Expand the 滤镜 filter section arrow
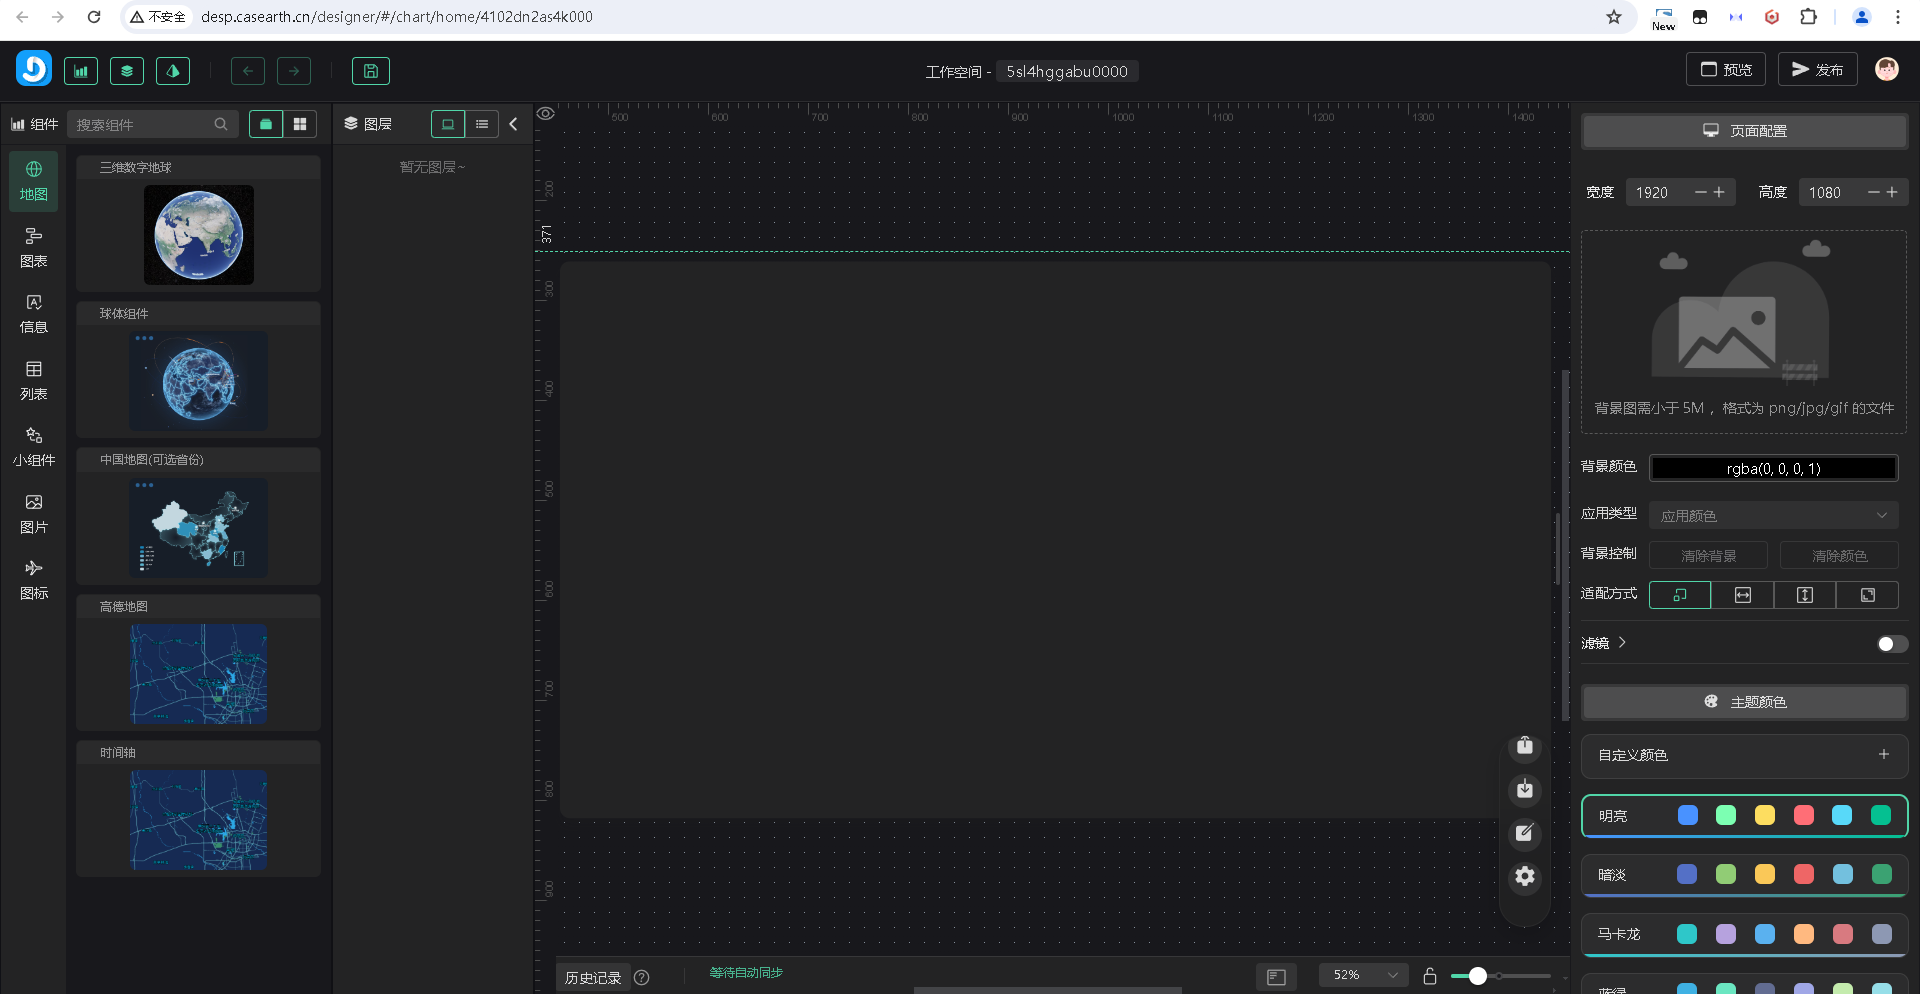 pyautogui.click(x=1622, y=643)
